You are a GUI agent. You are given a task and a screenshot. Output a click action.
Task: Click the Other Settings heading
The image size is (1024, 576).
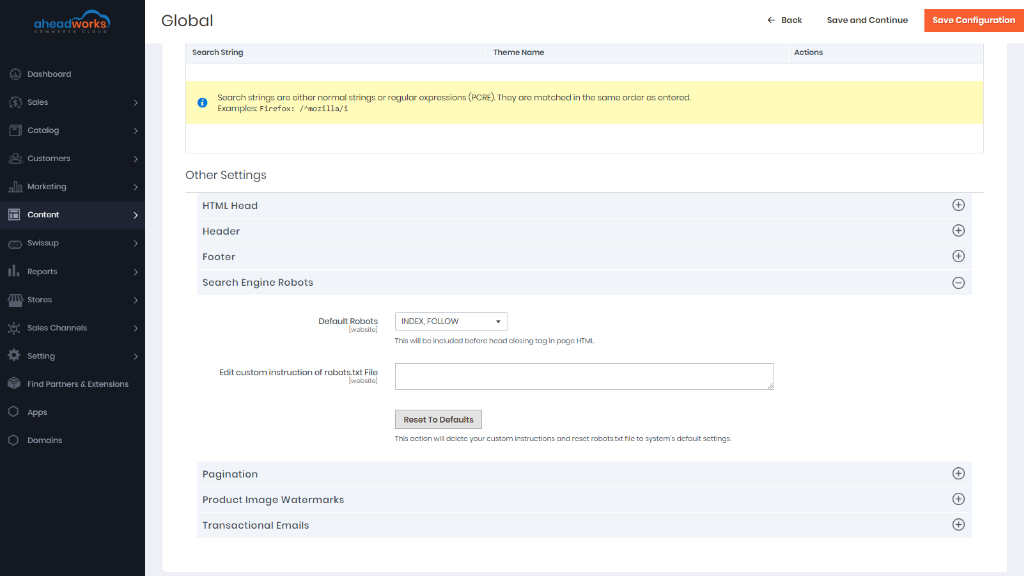pos(226,175)
